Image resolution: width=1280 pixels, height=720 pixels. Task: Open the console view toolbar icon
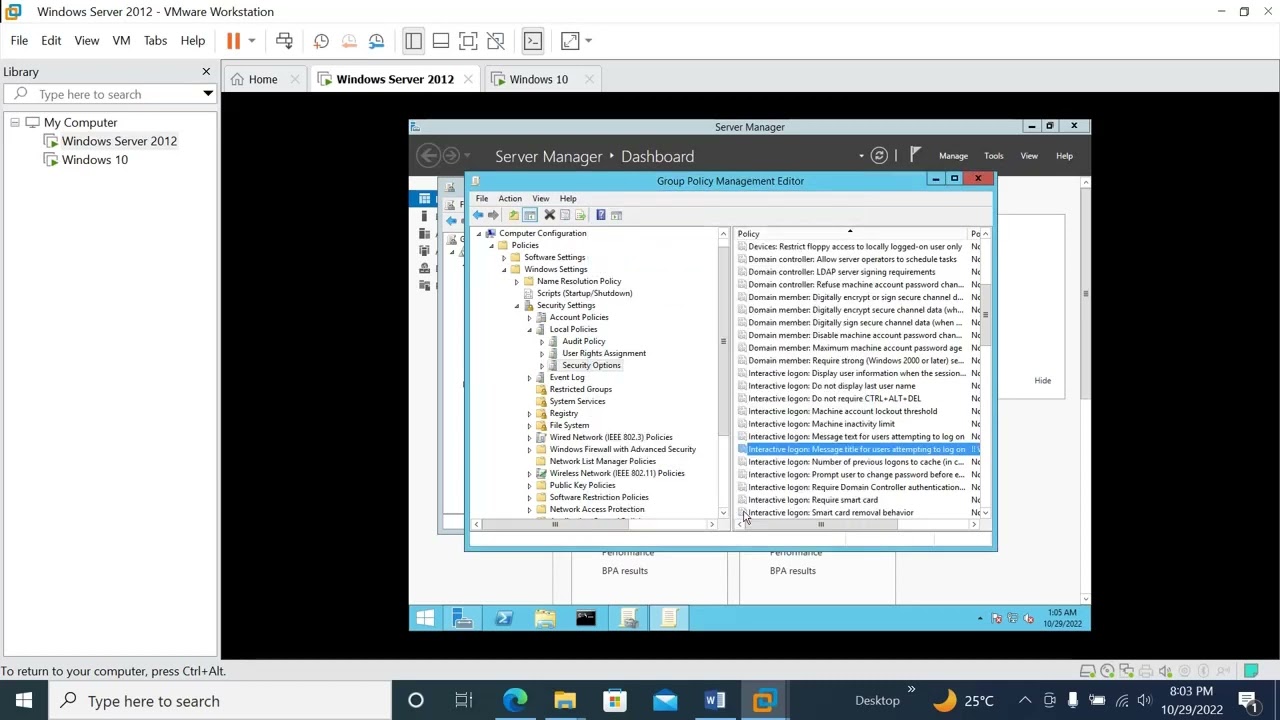(x=532, y=41)
